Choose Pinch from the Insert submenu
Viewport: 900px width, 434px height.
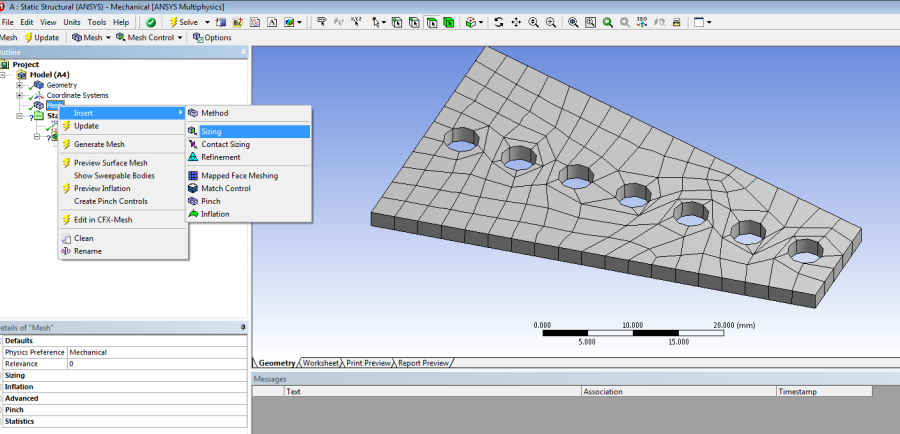point(248,201)
